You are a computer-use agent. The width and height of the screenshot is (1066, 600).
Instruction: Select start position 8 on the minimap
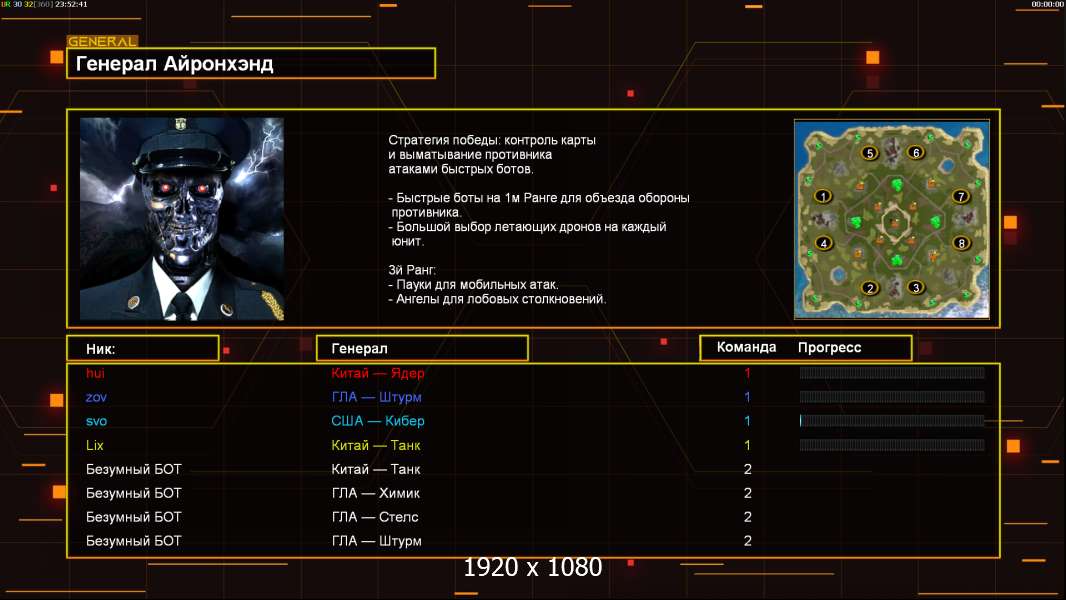[x=961, y=243]
